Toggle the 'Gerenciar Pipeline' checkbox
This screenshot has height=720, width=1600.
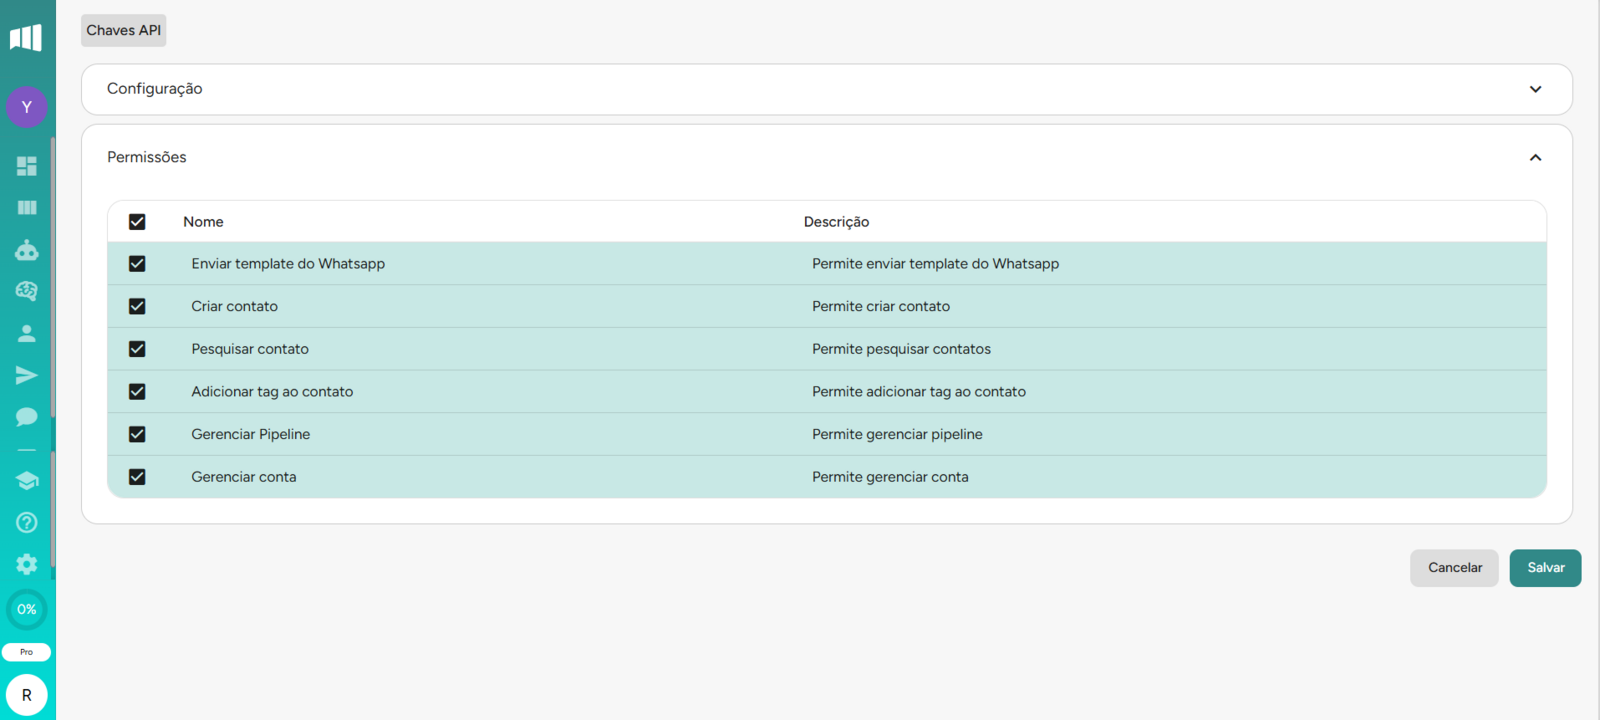[137, 435]
